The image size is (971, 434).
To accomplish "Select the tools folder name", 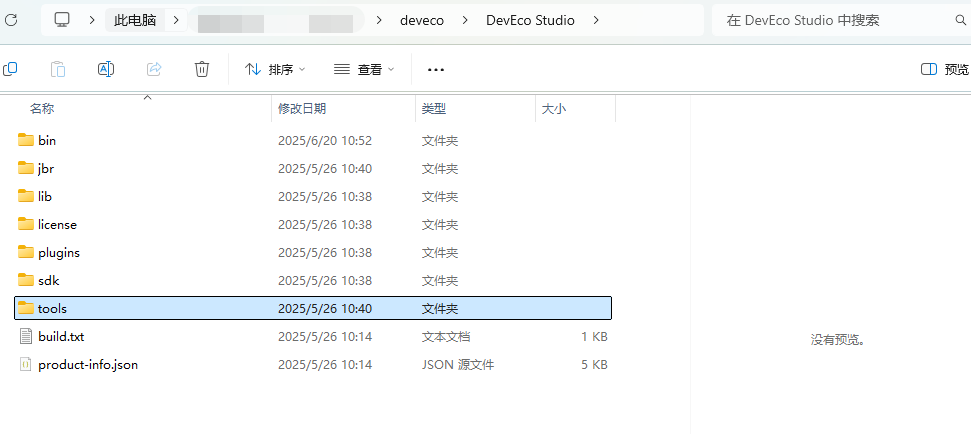I will [52, 308].
